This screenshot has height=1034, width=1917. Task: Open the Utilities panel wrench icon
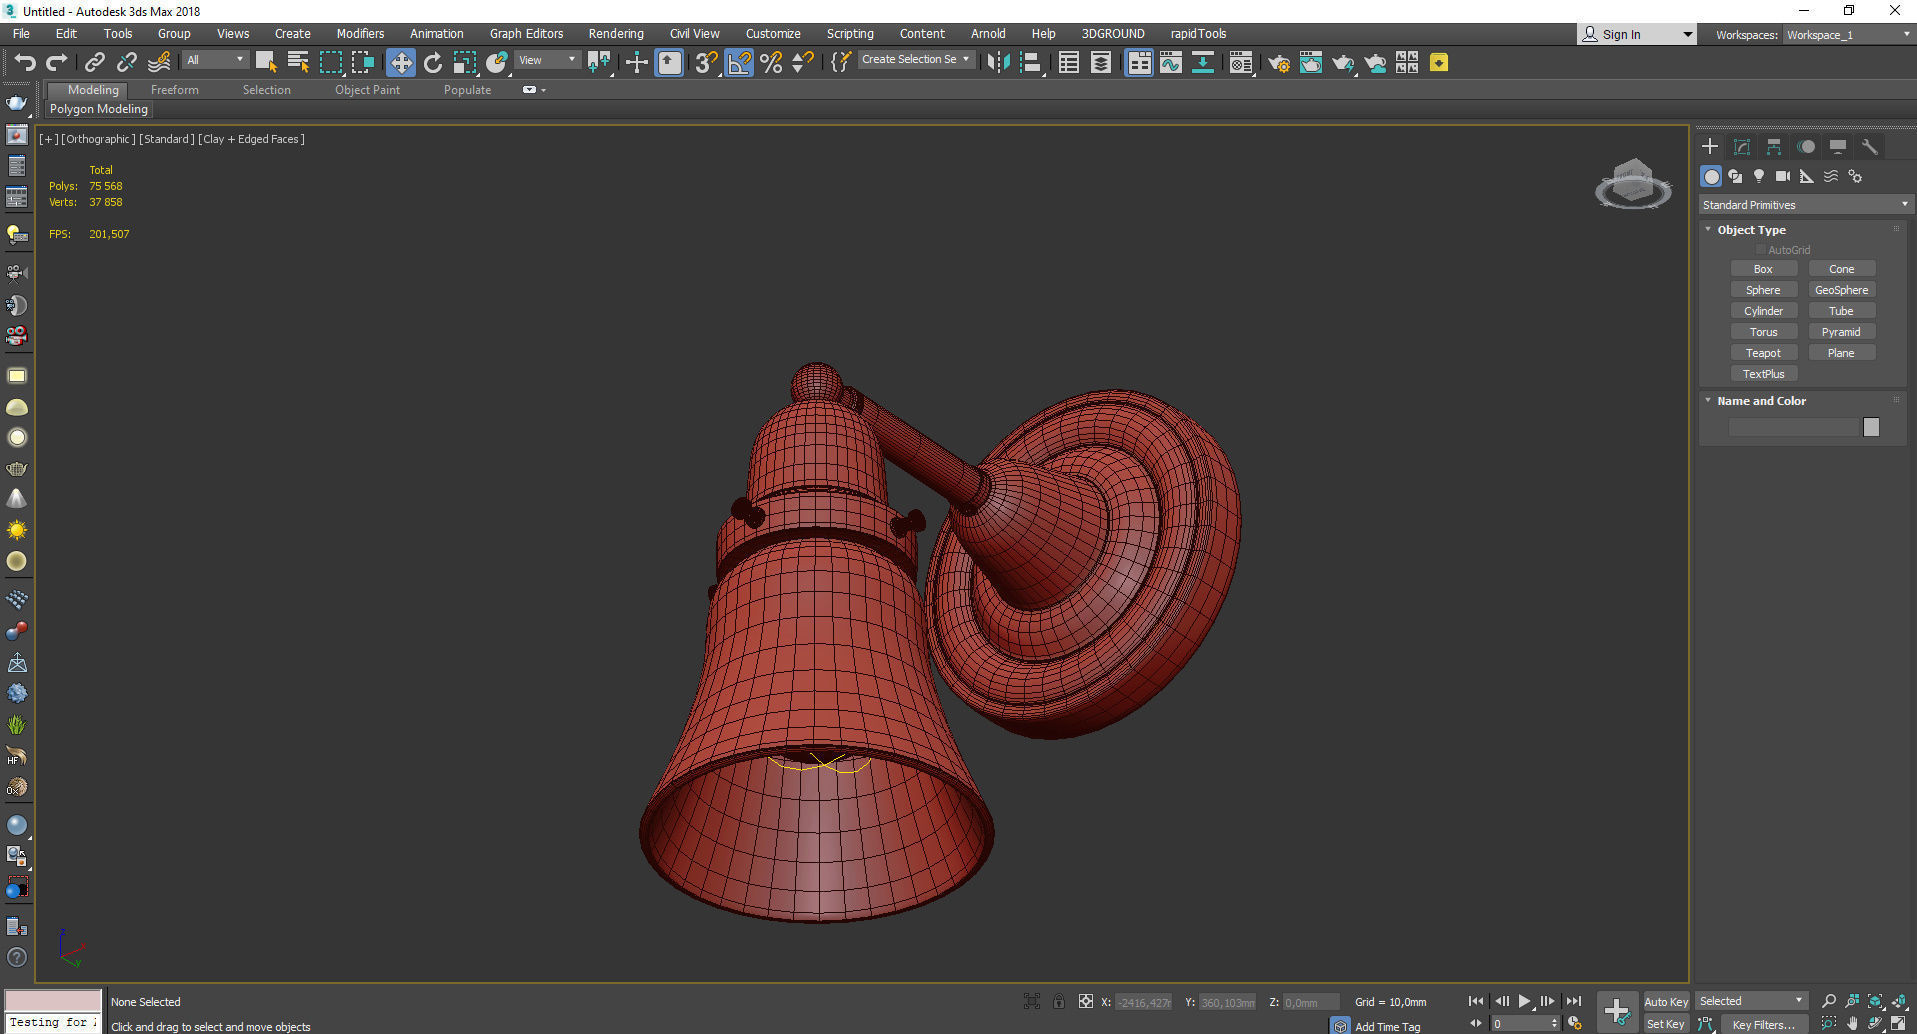pos(1870,146)
